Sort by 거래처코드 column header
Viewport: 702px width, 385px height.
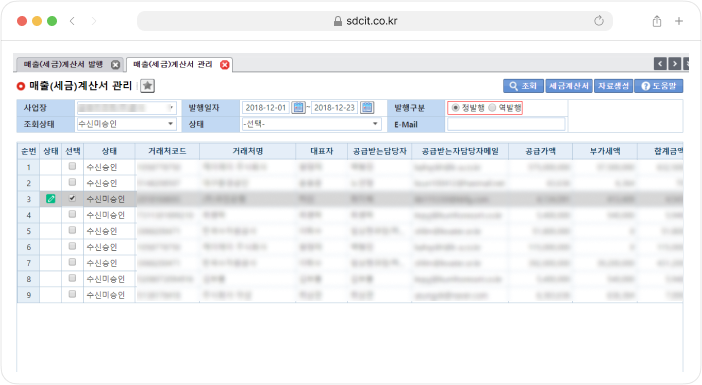[167, 151]
